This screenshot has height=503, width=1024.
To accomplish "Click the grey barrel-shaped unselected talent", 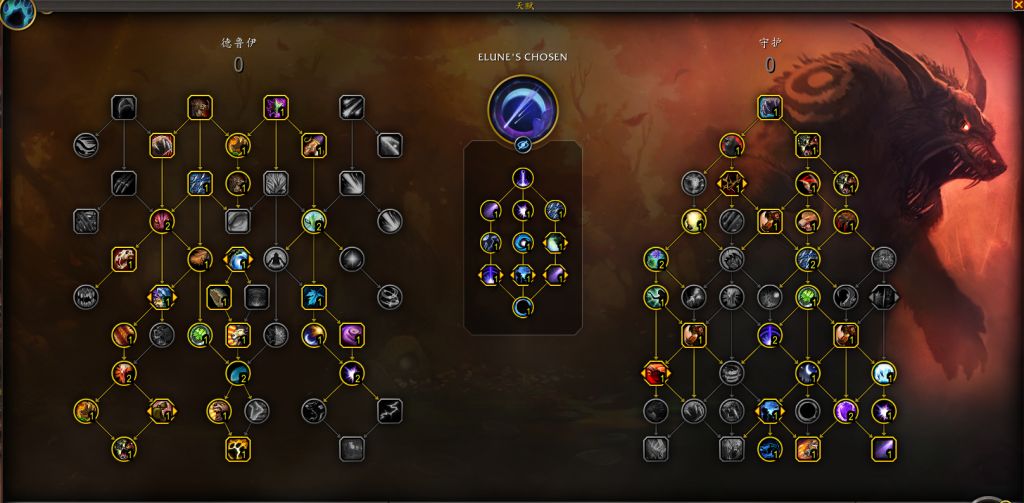I will (731, 373).
